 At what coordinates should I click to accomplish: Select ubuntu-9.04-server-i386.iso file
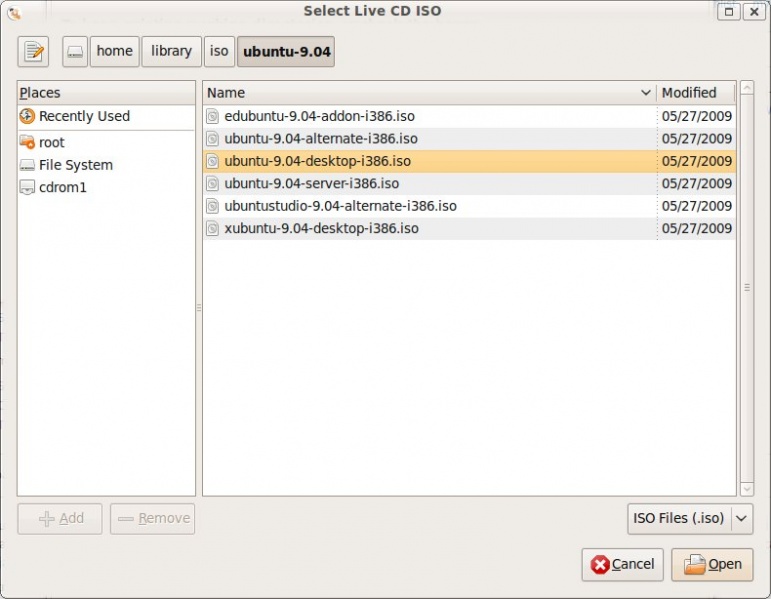[311, 183]
